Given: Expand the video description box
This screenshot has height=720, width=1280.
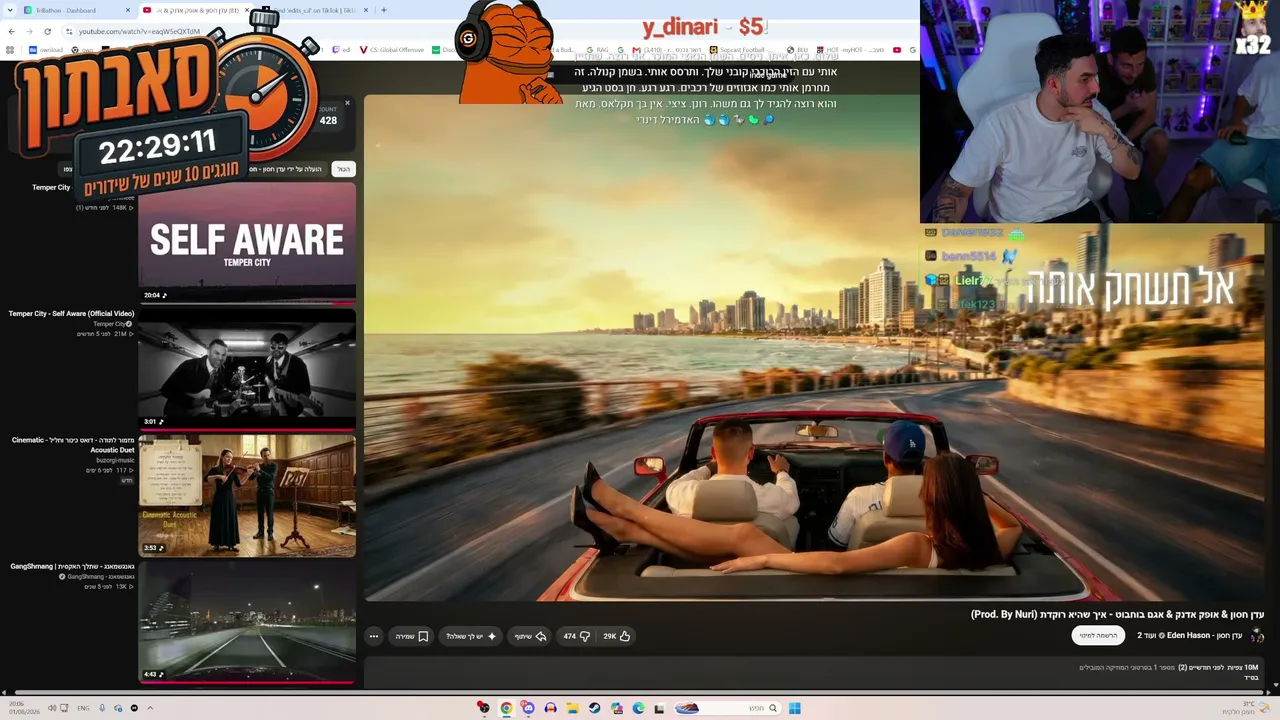Looking at the screenshot, I should pyautogui.click(x=814, y=673).
